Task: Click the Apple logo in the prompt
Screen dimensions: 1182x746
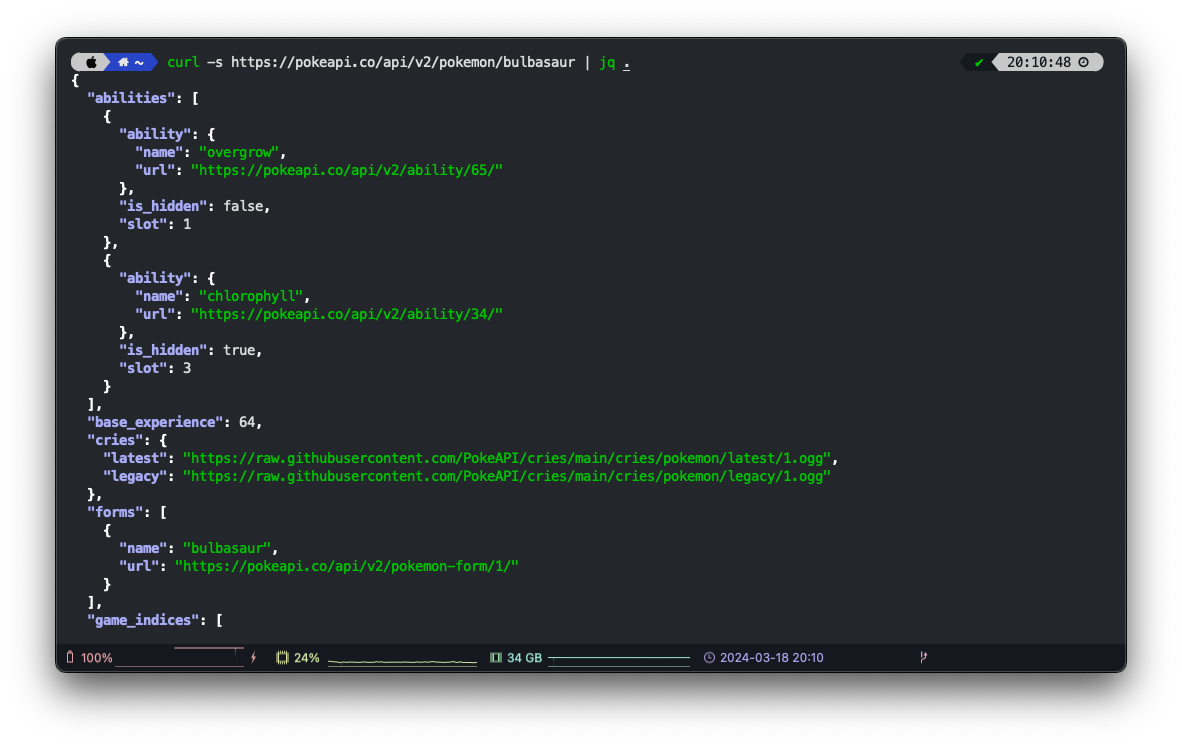Action: [91, 62]
